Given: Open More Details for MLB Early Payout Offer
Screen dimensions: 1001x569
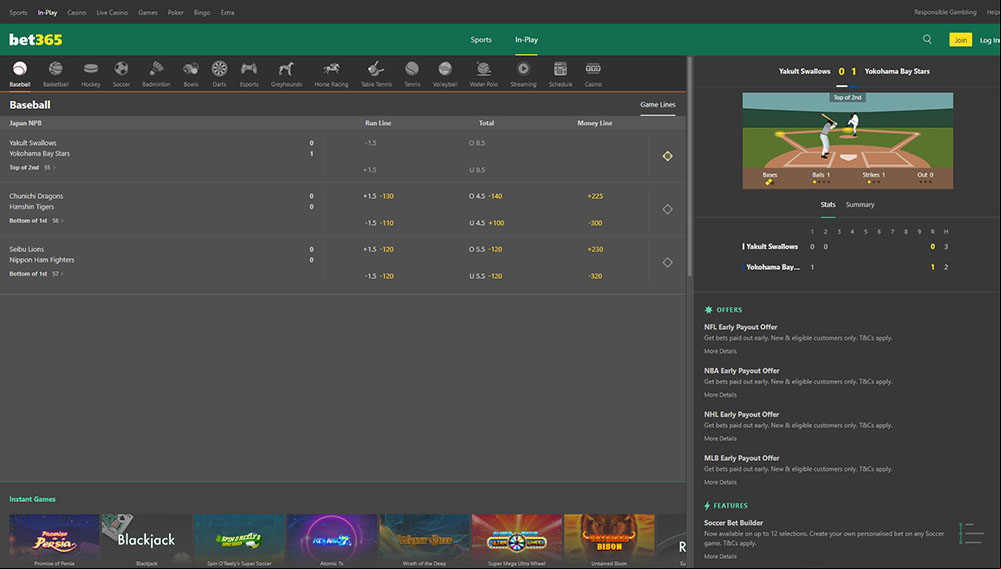Looking at the screenshot, I should click(x=720, y=482).
